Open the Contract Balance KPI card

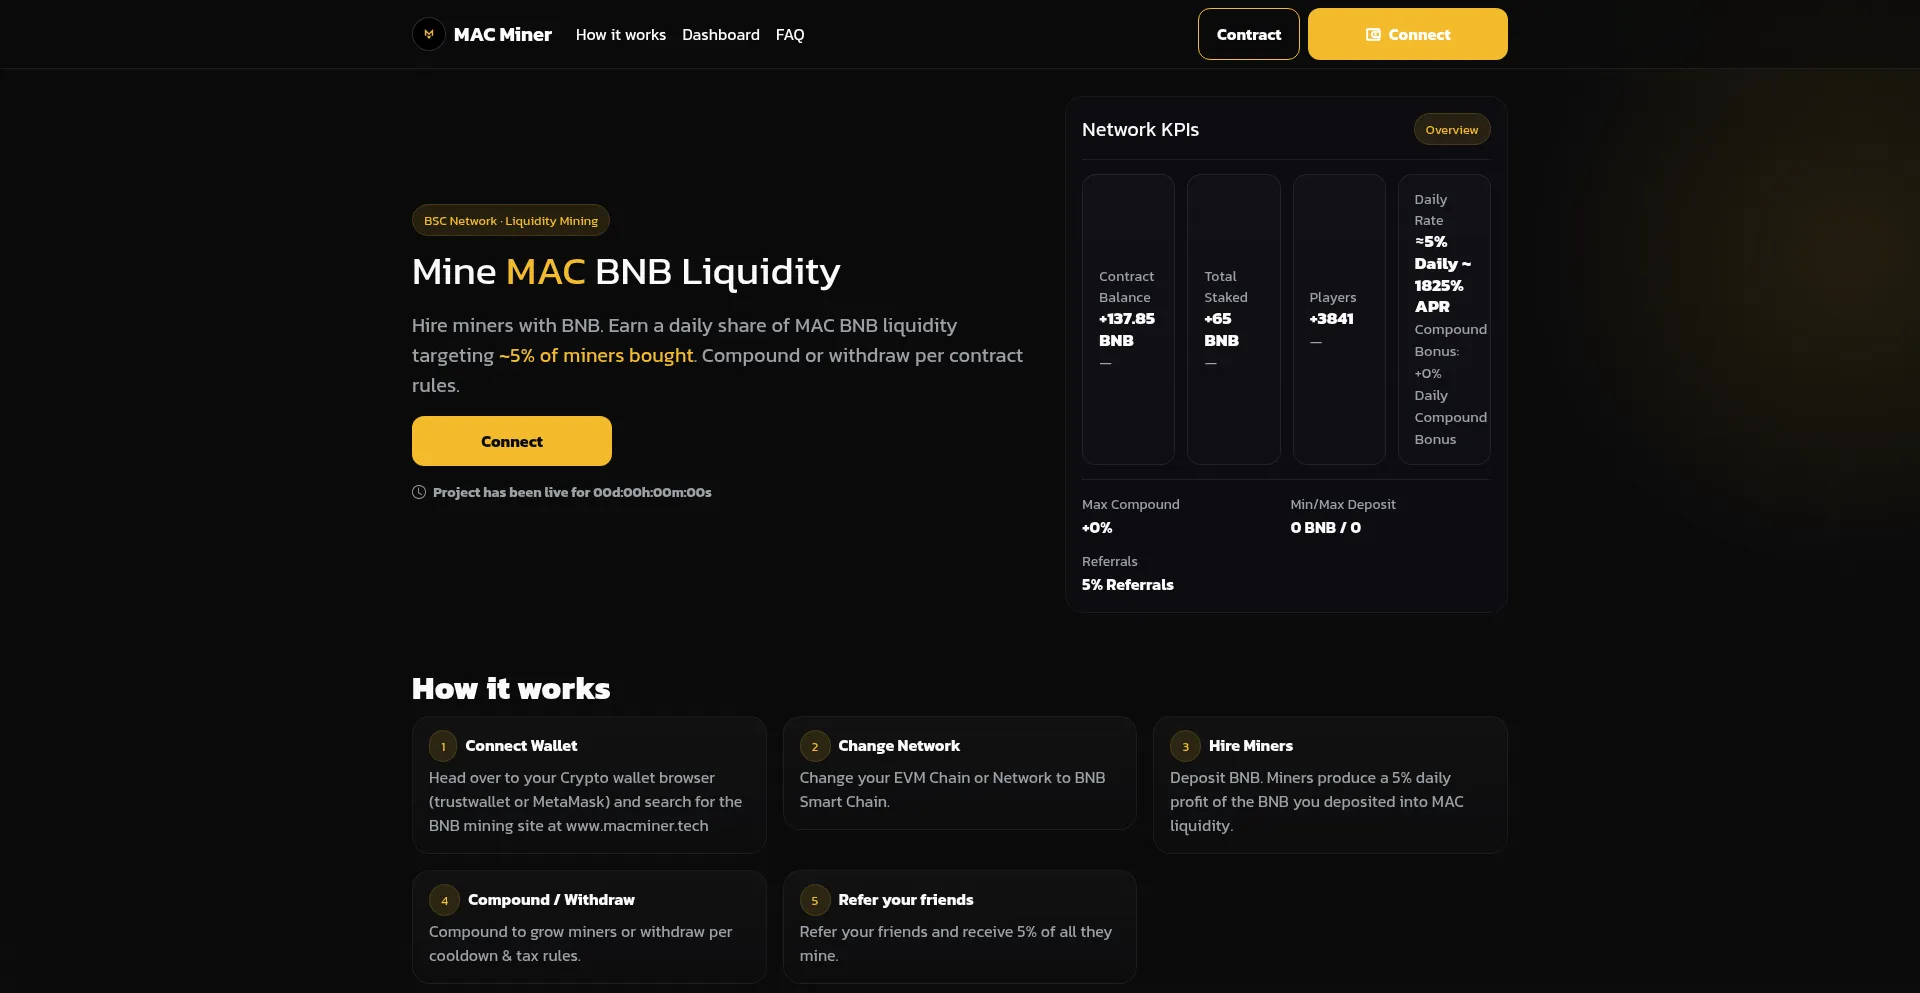click(1128, 319)
